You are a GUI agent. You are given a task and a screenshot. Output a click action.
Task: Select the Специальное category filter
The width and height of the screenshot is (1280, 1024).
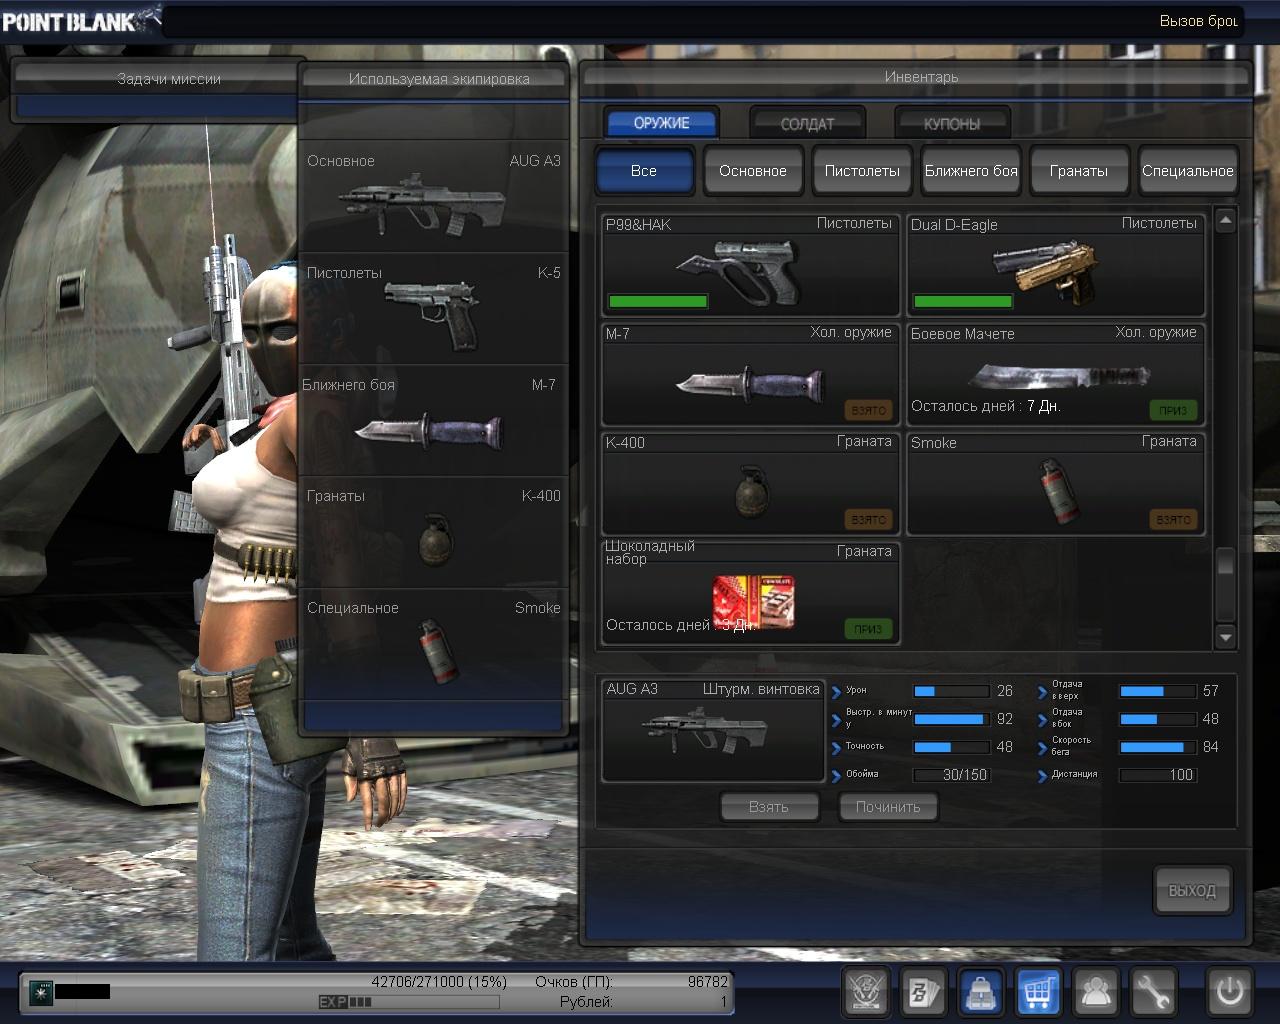click(1188, 171)
